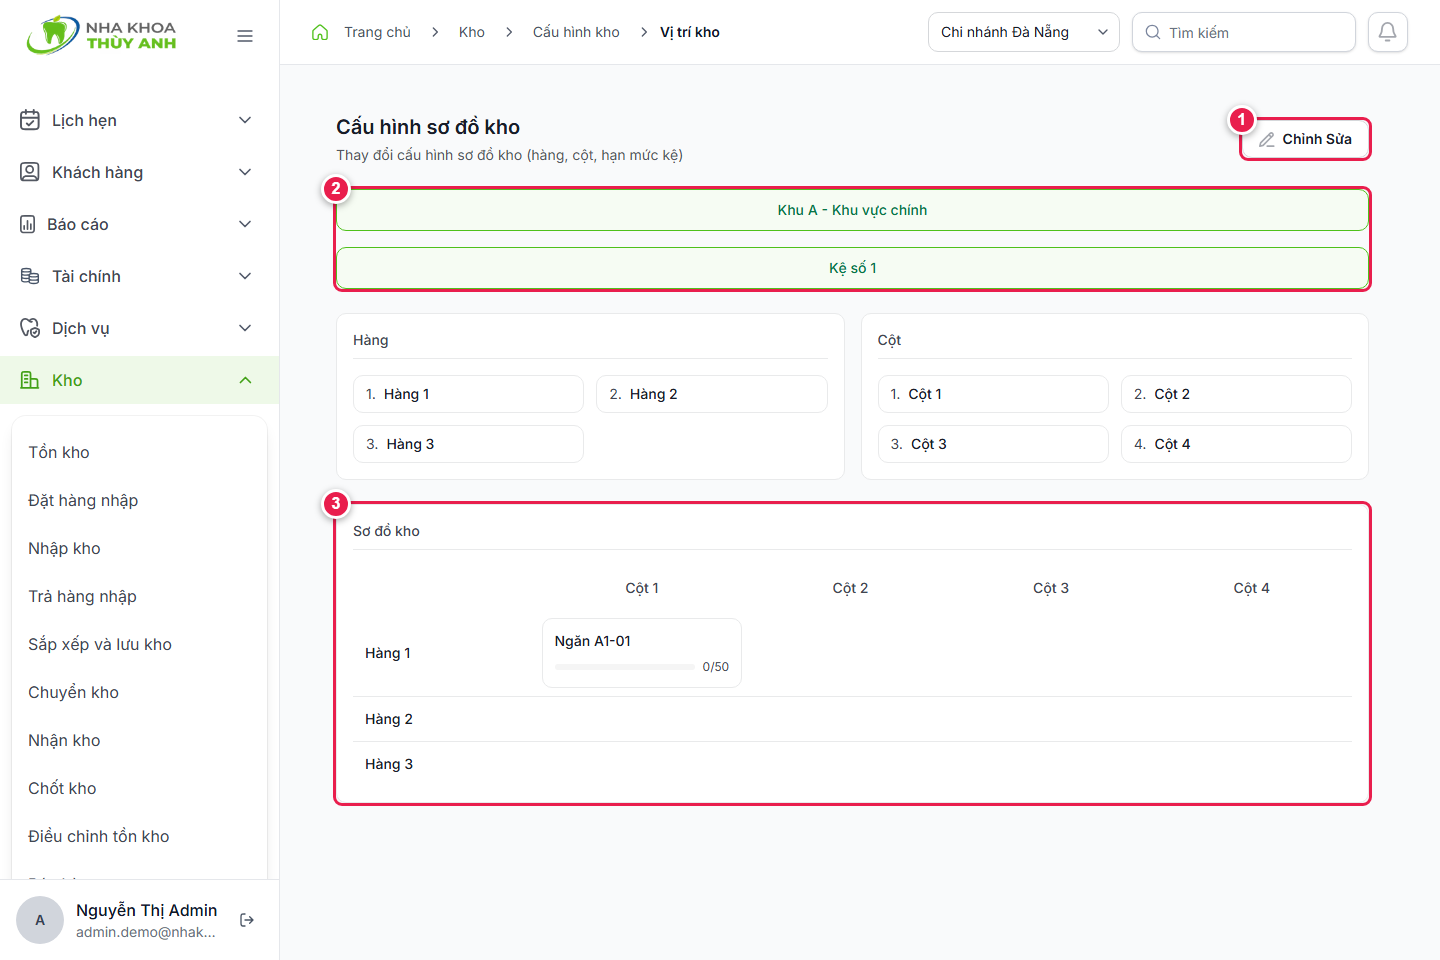
Task: Go to Nhập kho submenu item
Action: [64, 548]
